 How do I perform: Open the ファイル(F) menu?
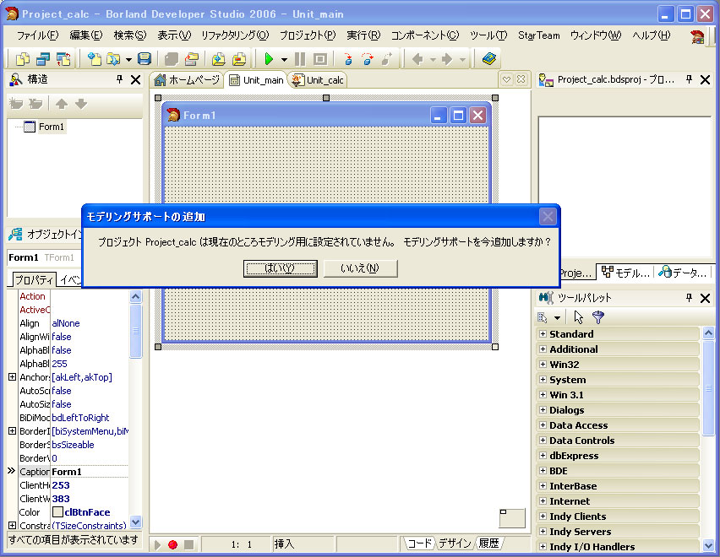point(38,35)
